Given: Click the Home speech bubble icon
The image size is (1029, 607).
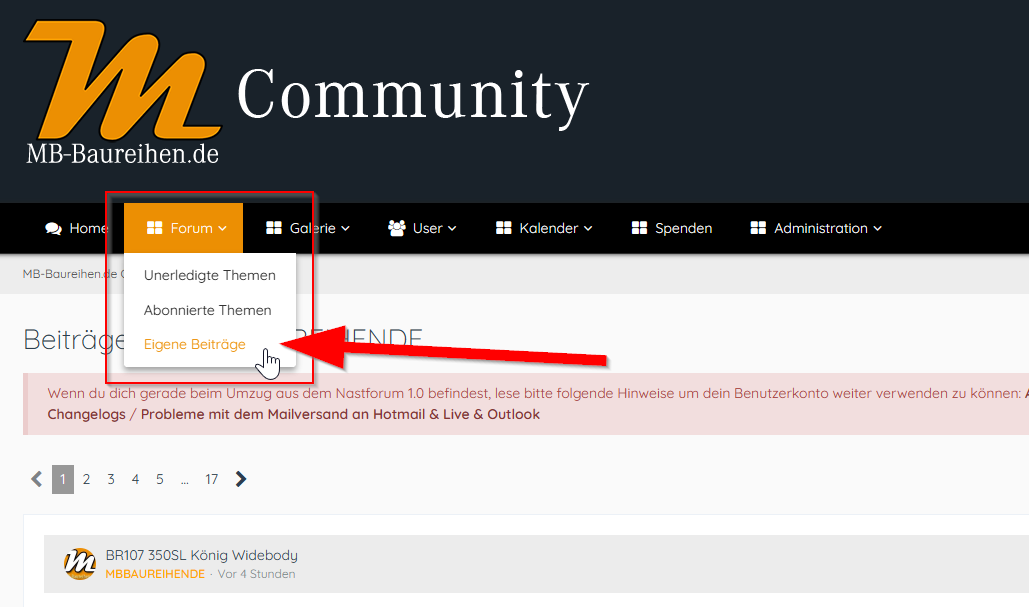Looking at the screenshot, I should point(53,228).
